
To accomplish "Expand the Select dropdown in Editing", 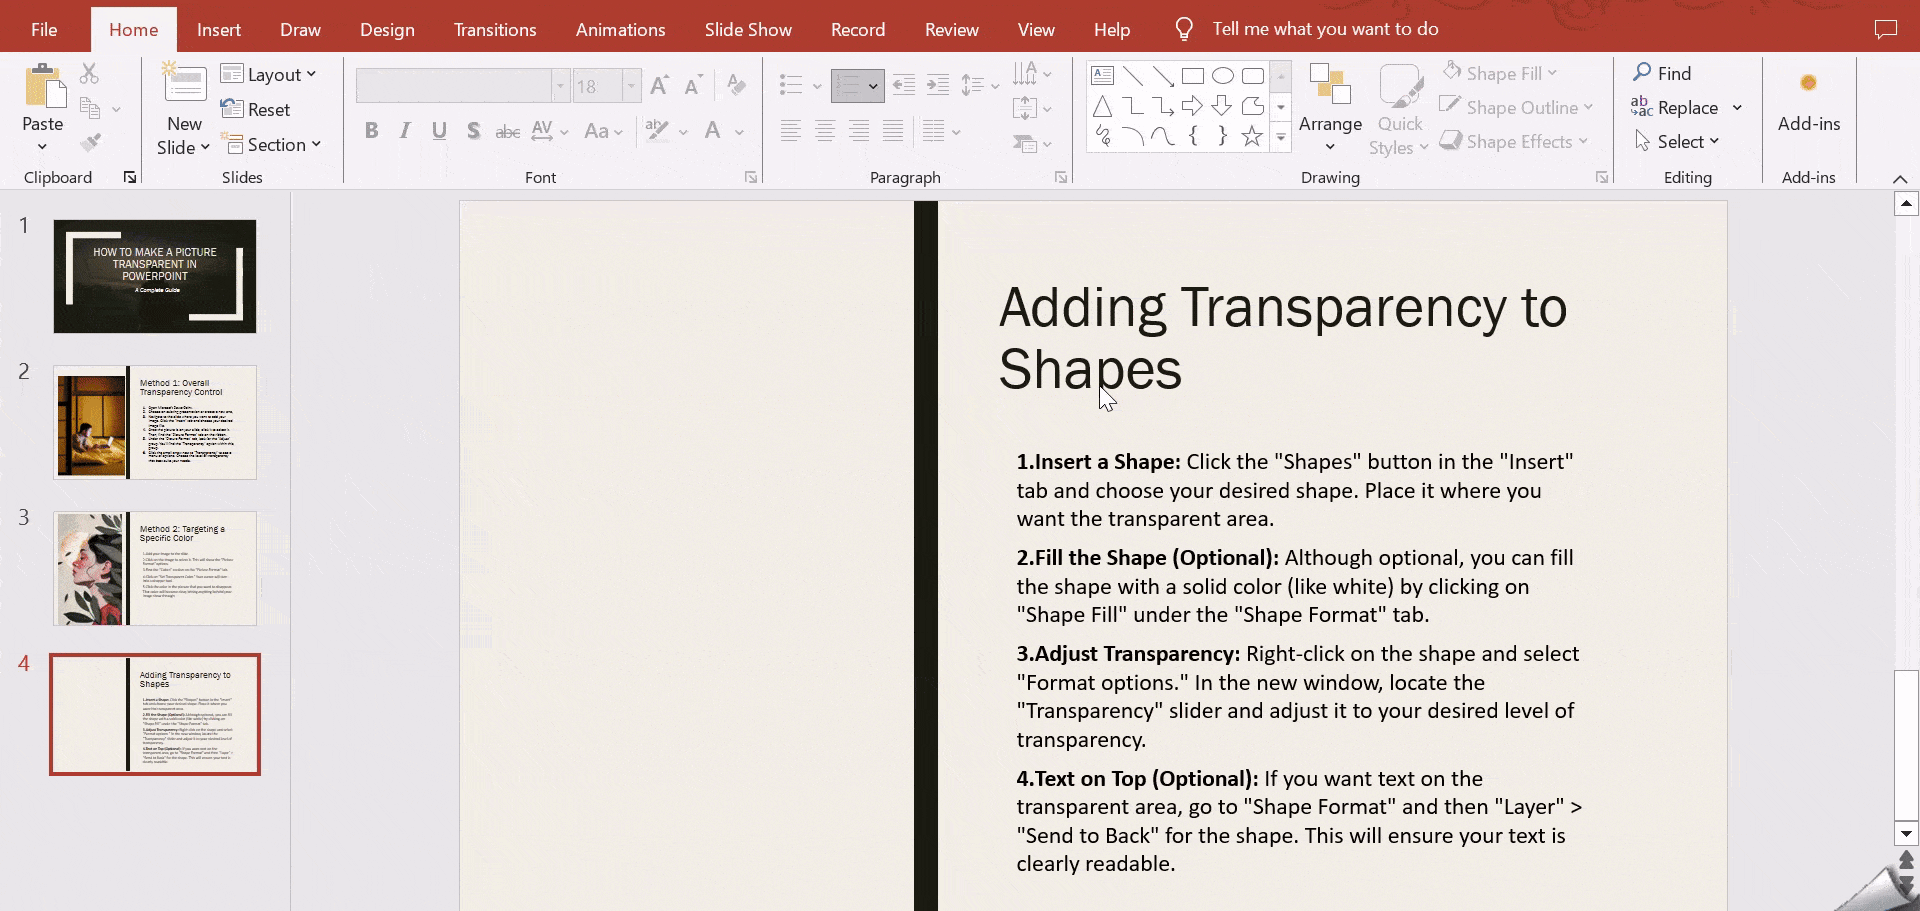I will (1677, 142).
